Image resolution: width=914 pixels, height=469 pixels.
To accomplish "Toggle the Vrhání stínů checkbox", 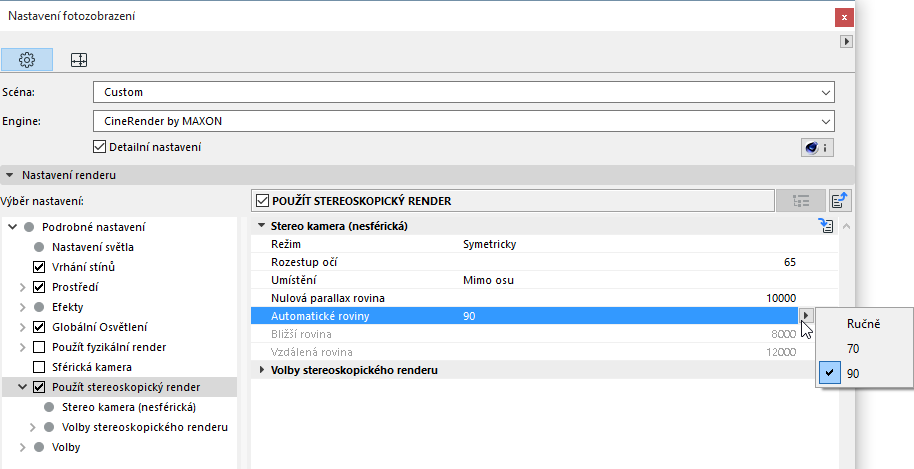I will click(x=39, y=267).
